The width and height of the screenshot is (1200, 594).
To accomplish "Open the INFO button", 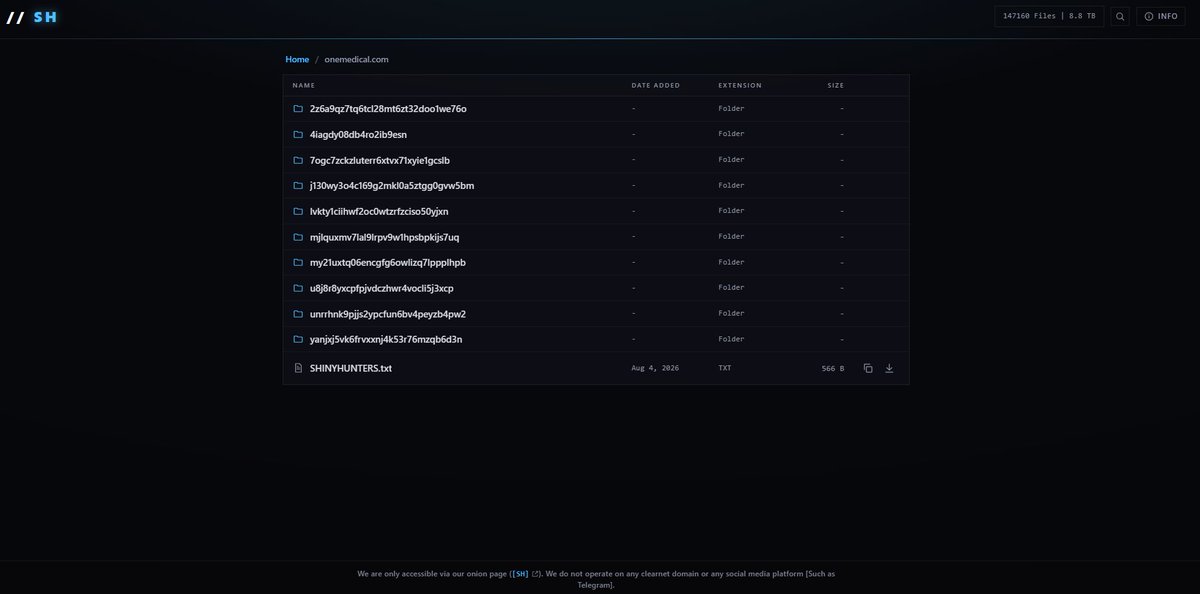I will point(1161,16).
